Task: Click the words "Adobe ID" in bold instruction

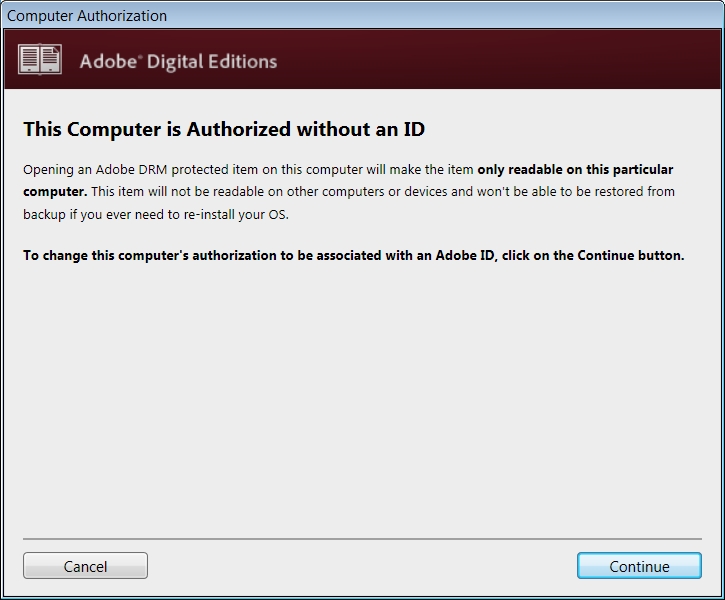Action: click(x=465, y=255)
